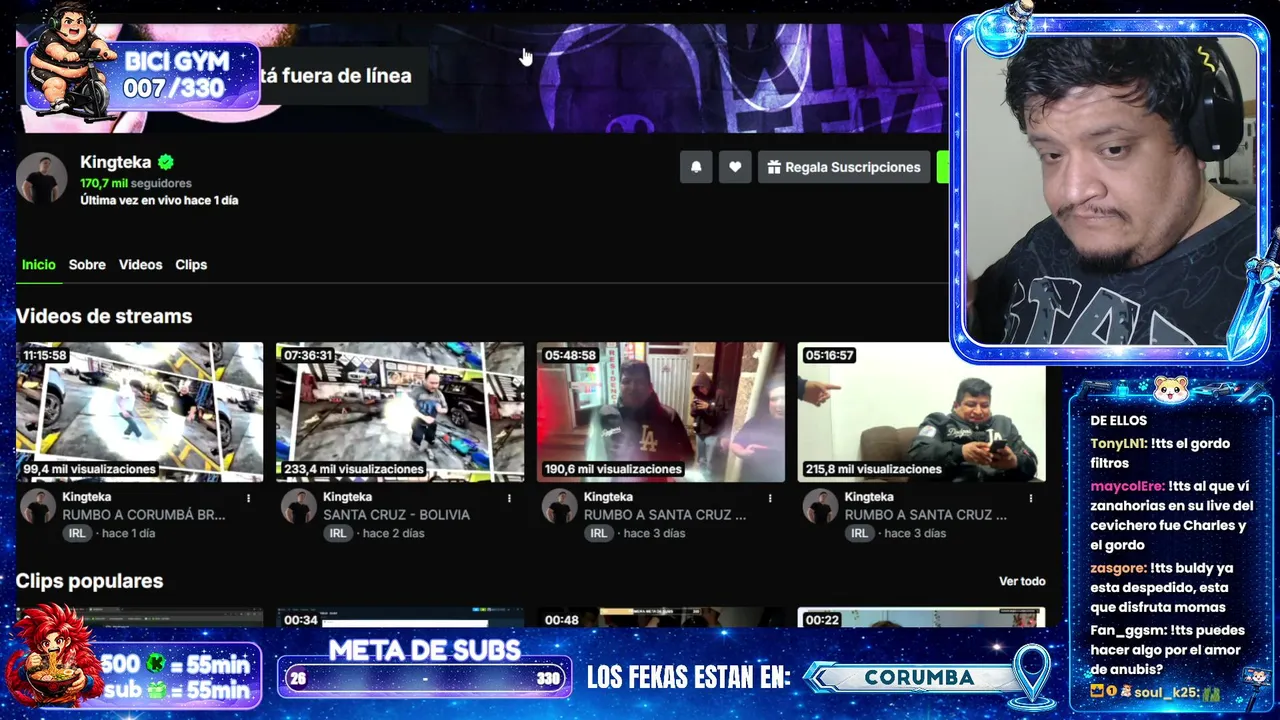This screenshot has width=1280, height=720.
Task: Click chat username maycolEre
Action: 1127,486
